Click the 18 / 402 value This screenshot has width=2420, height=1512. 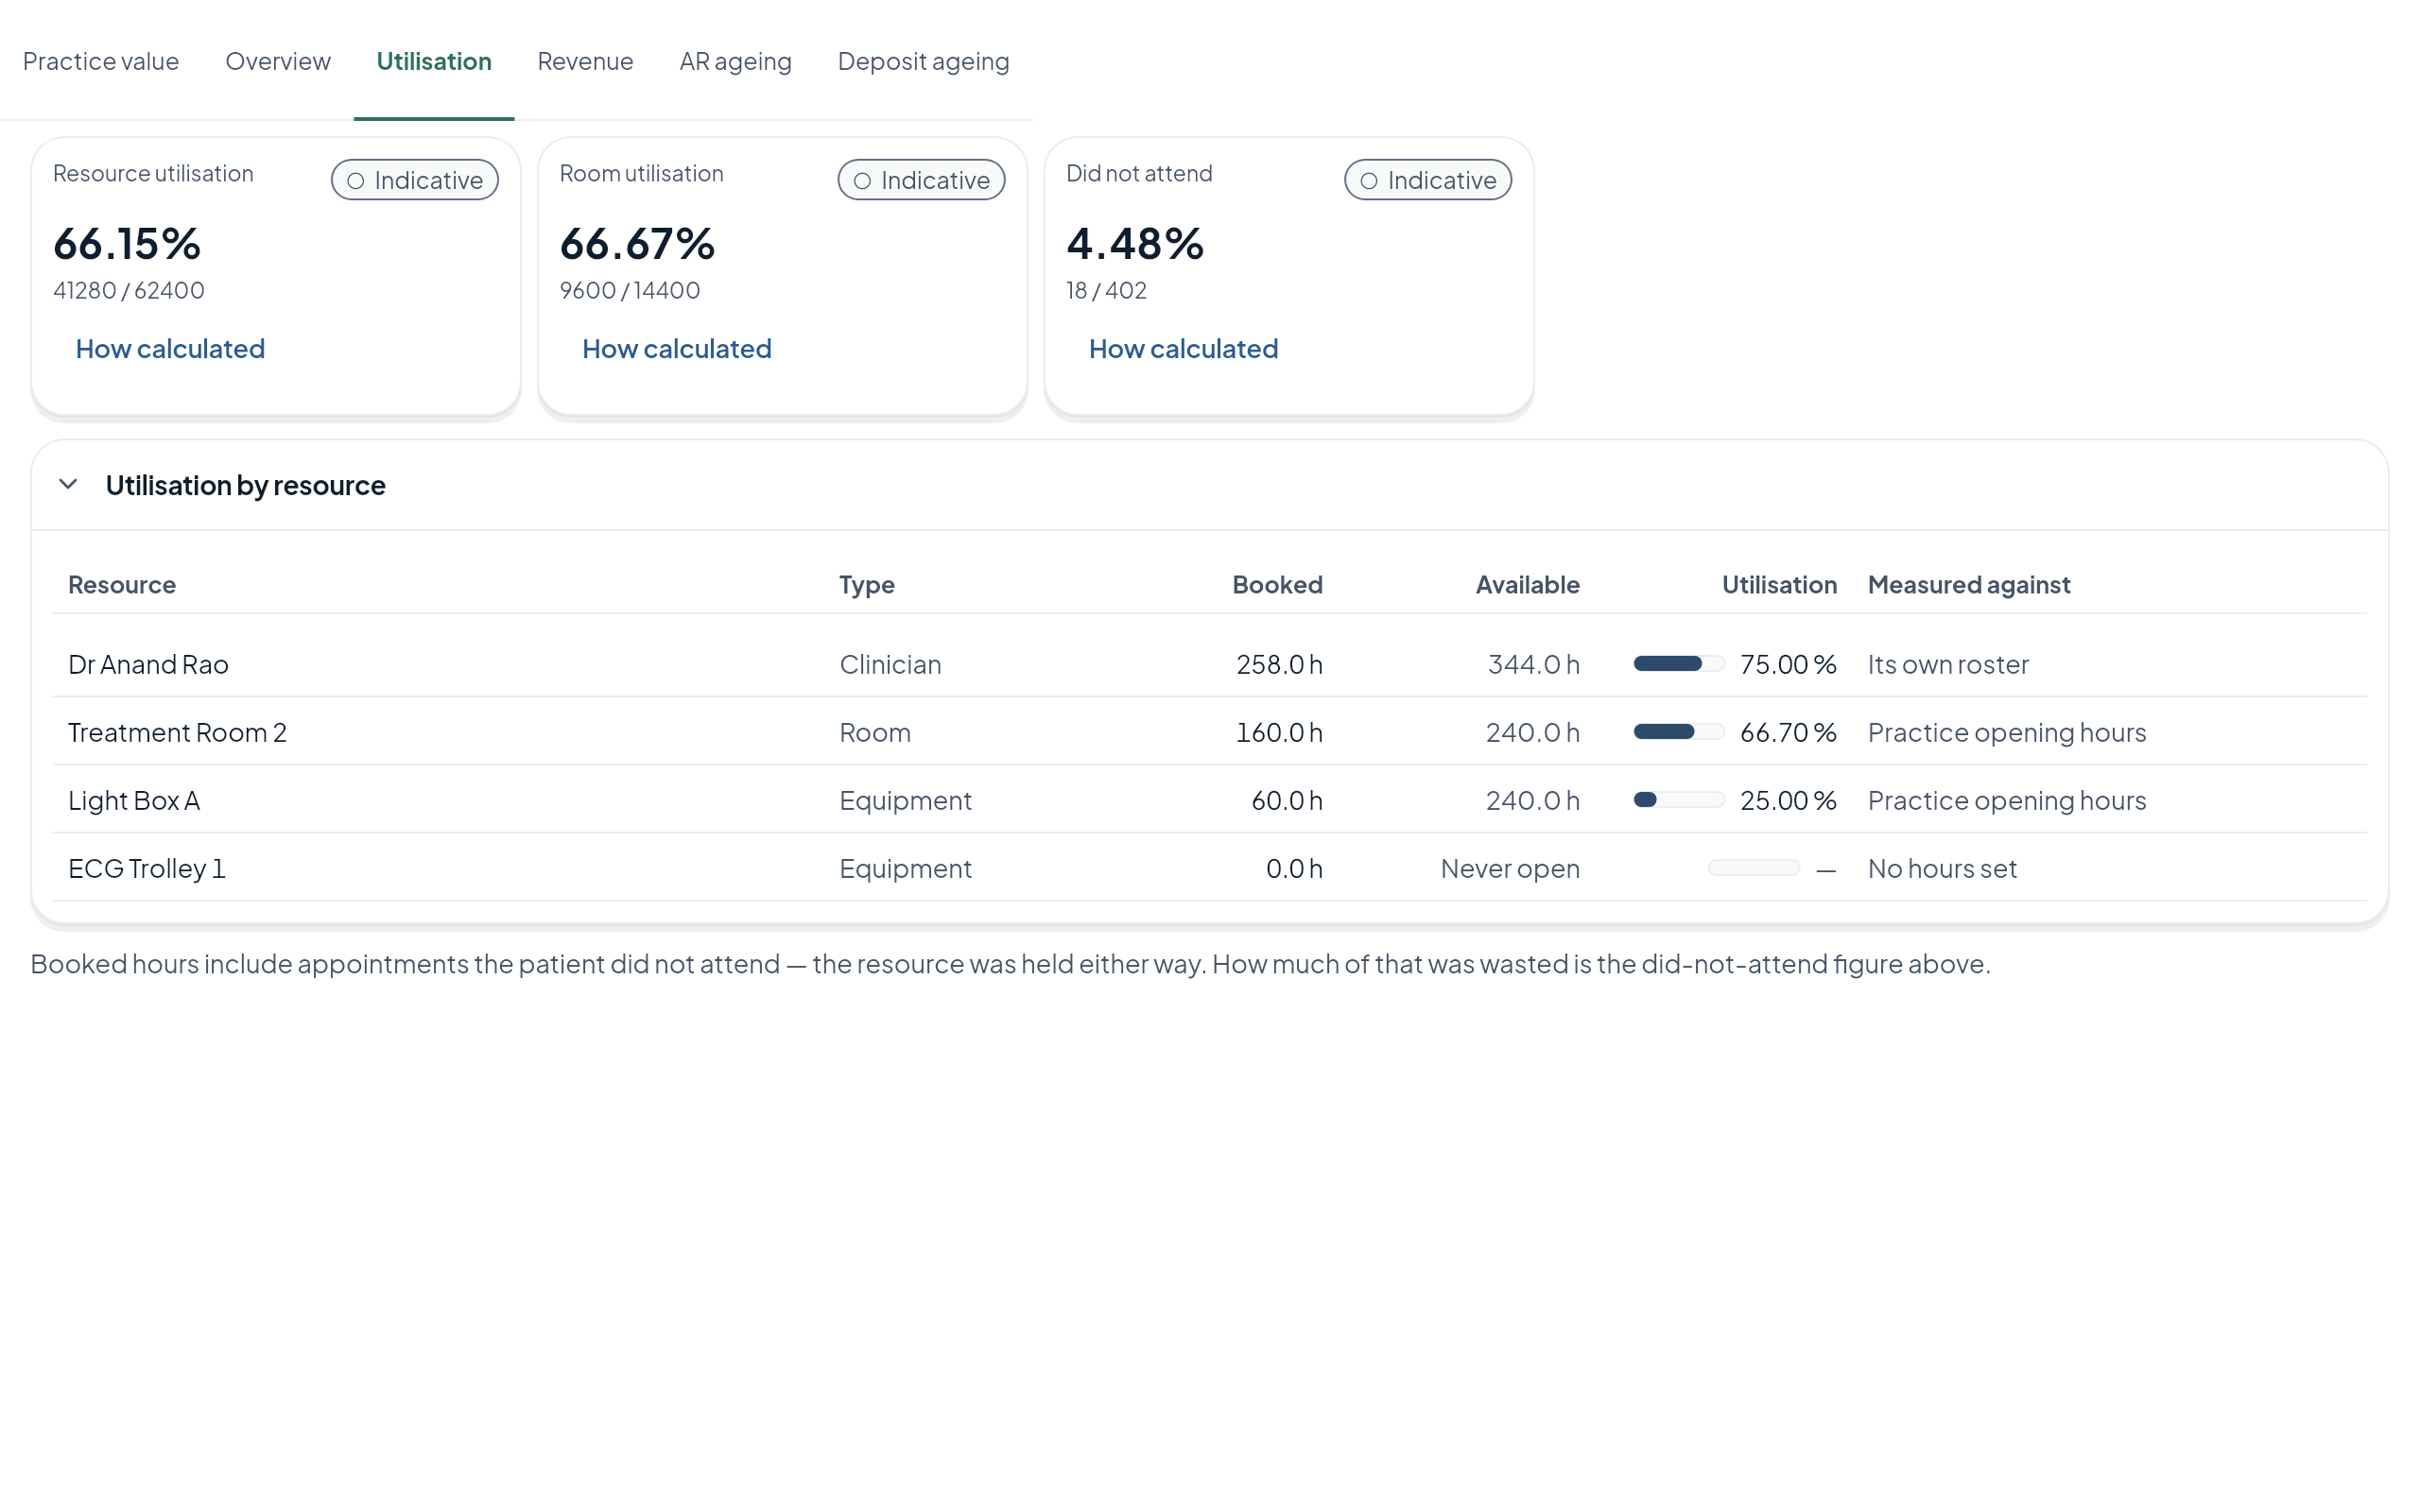tap(1106, 291)
